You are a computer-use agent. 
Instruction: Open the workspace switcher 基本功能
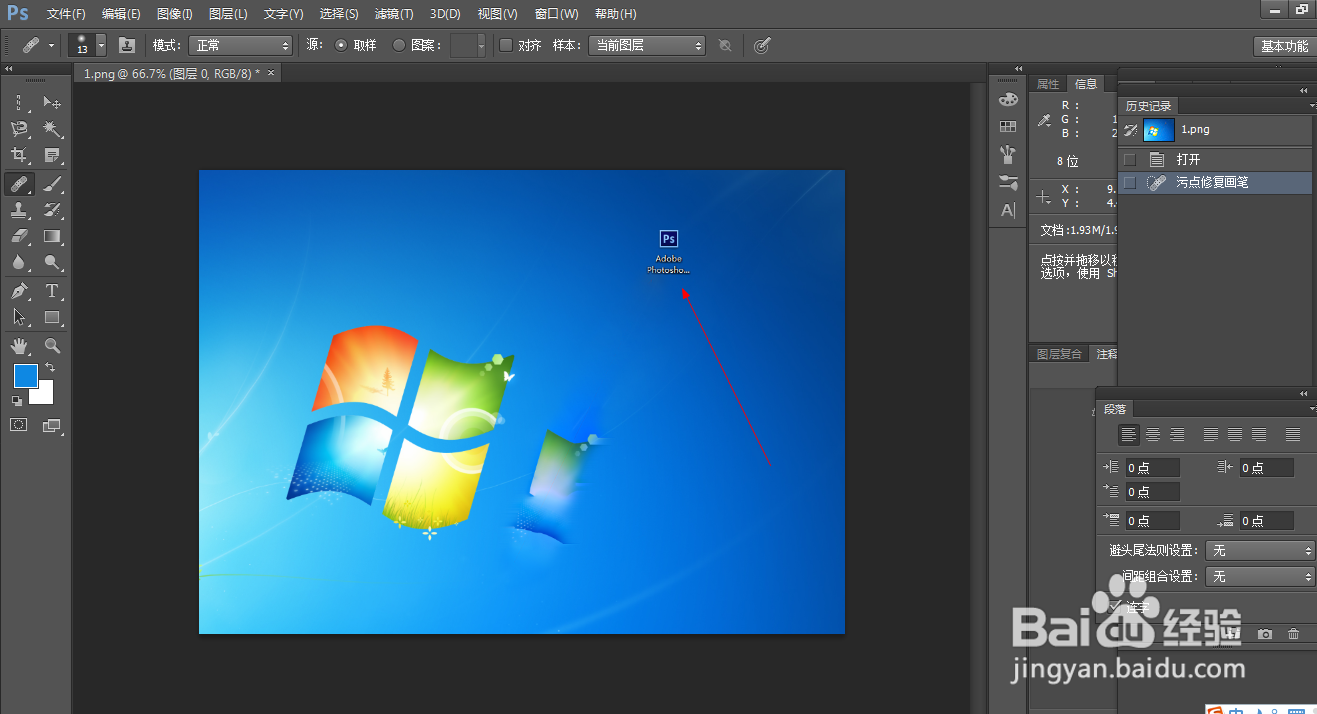(x=1284, y=46)
